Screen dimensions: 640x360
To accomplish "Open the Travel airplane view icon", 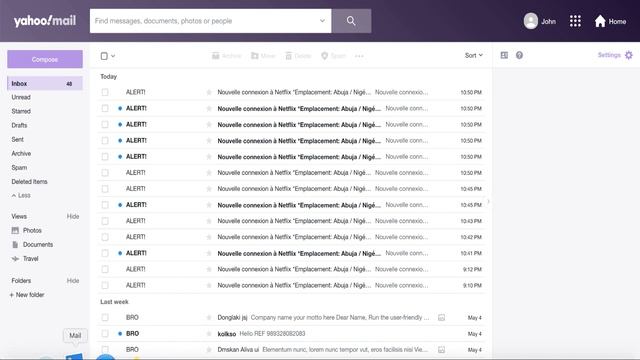I will tap(15, 259).
